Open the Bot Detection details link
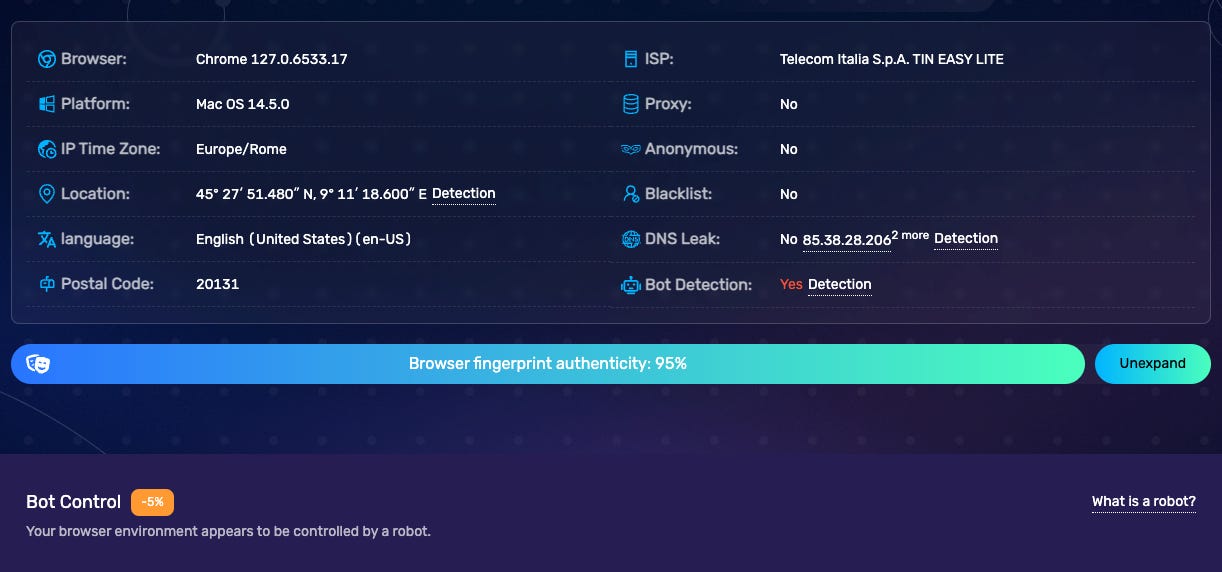The width and height of the screenshot is (1222, 572). tap(840, 285)
